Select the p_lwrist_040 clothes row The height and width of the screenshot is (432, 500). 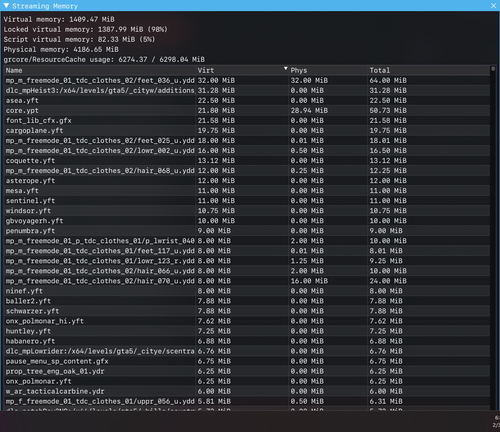pyautogui.click(x=247, y=241)
